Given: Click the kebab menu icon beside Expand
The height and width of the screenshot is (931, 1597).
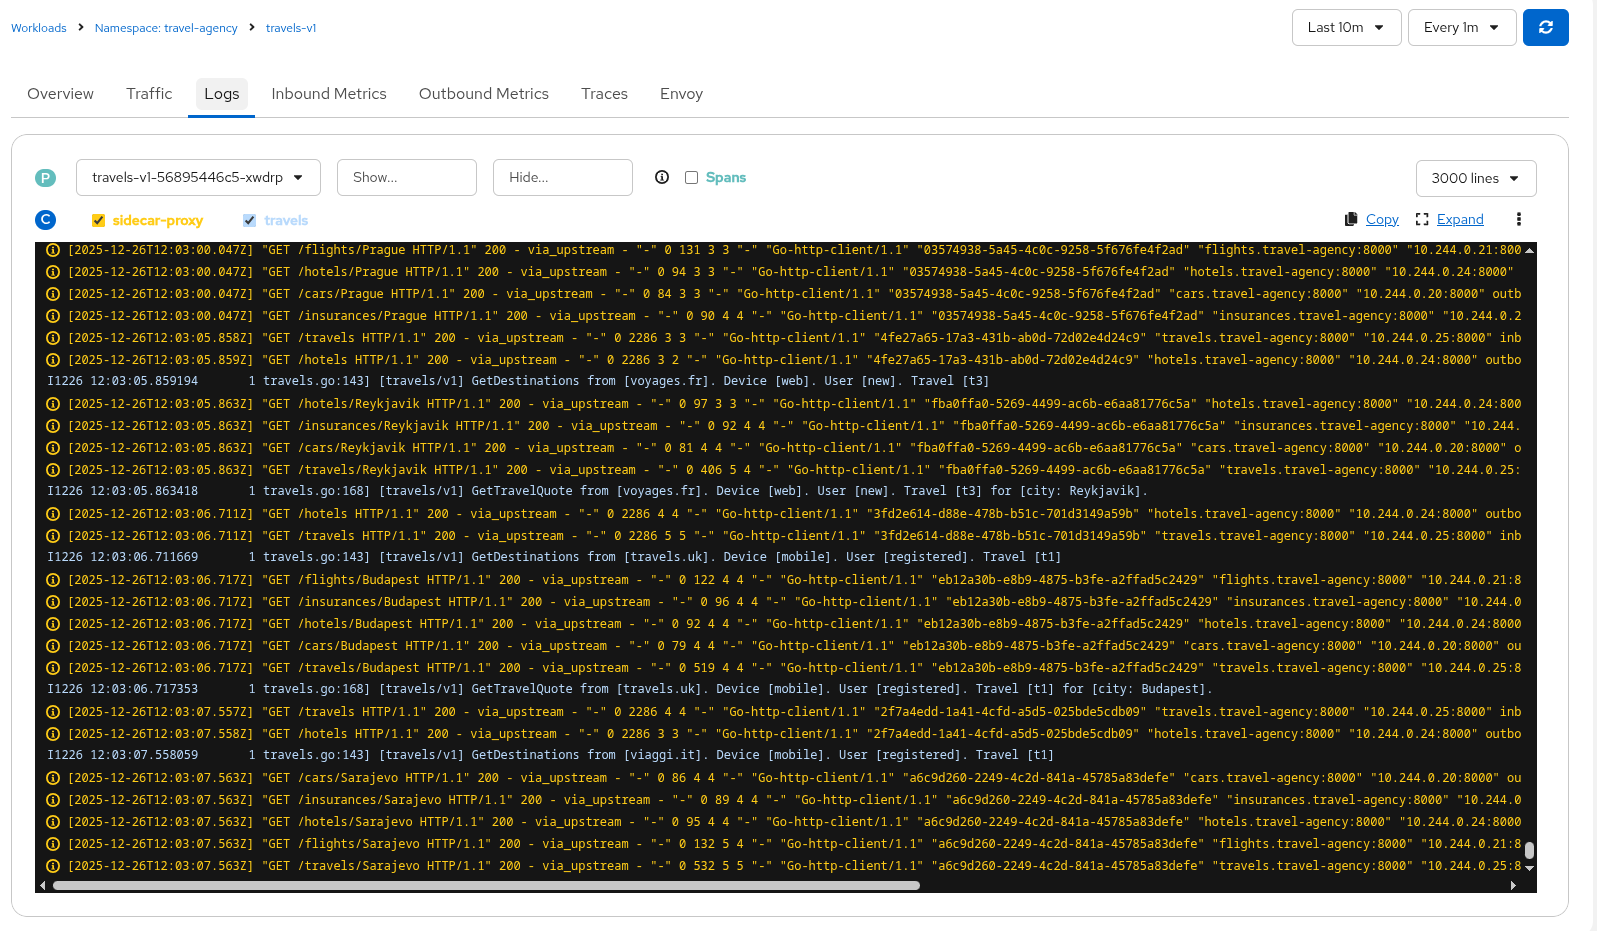Looking at the screenshot, I should tap(1518, 220).
